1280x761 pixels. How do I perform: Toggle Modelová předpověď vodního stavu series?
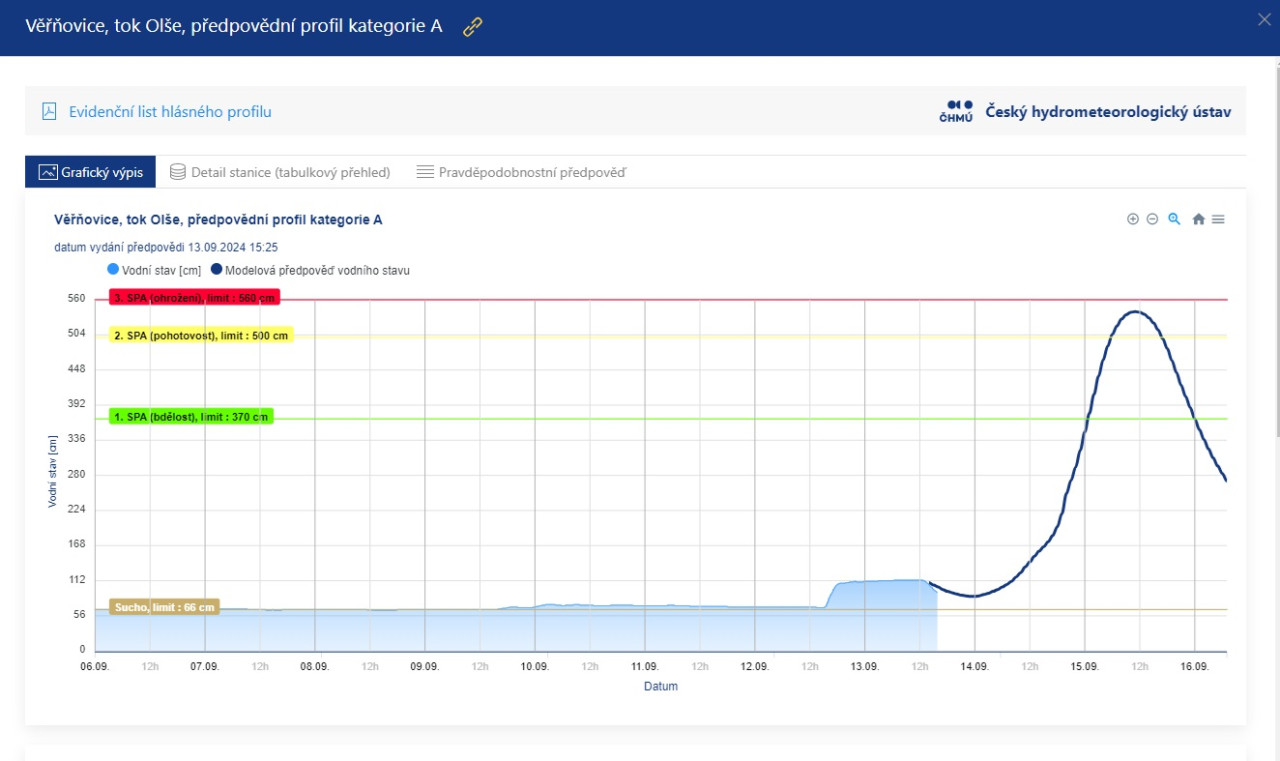(310, 270)
